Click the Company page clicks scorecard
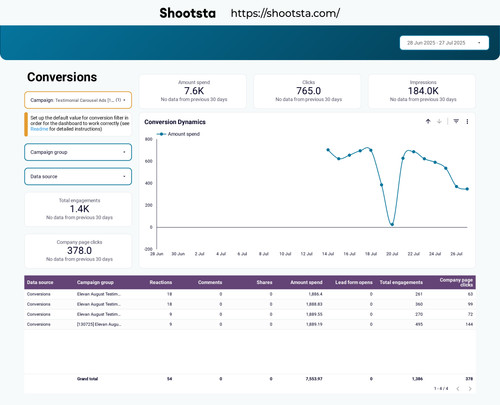Viewport: 500px width, 405px height. 78,251
